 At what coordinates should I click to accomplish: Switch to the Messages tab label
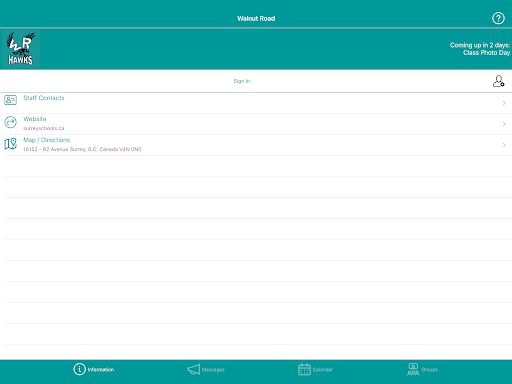tap(213, 370)
